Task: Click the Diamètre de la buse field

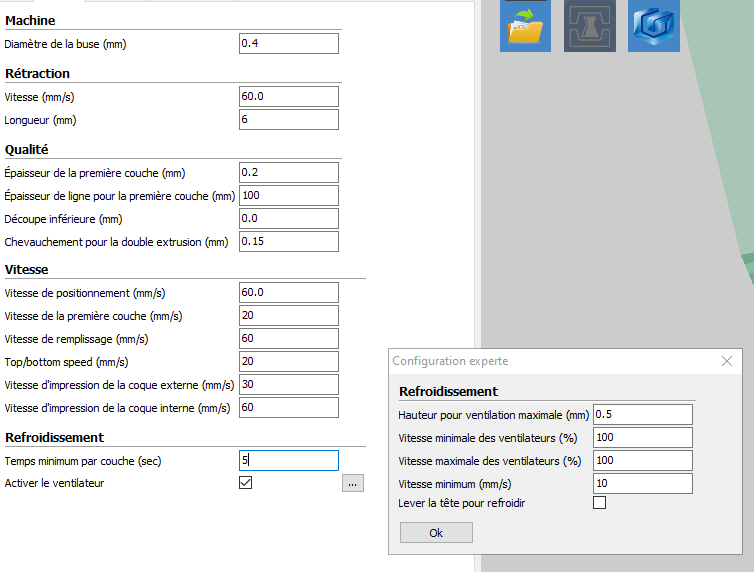Action: [289, 43]
